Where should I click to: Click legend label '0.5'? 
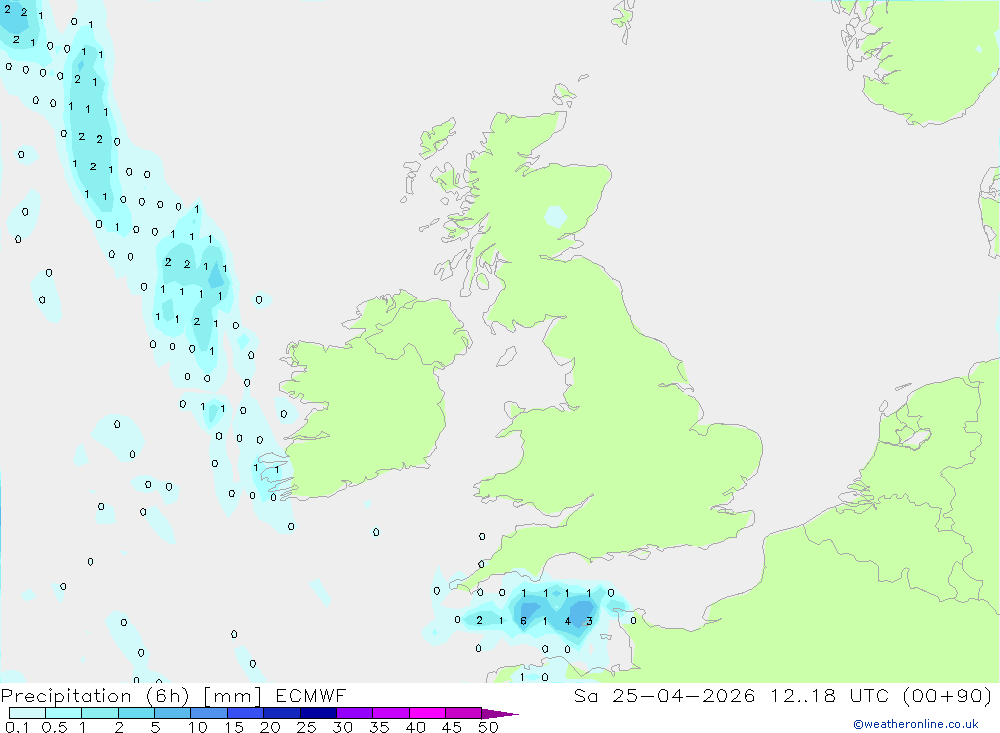point(54,727)
